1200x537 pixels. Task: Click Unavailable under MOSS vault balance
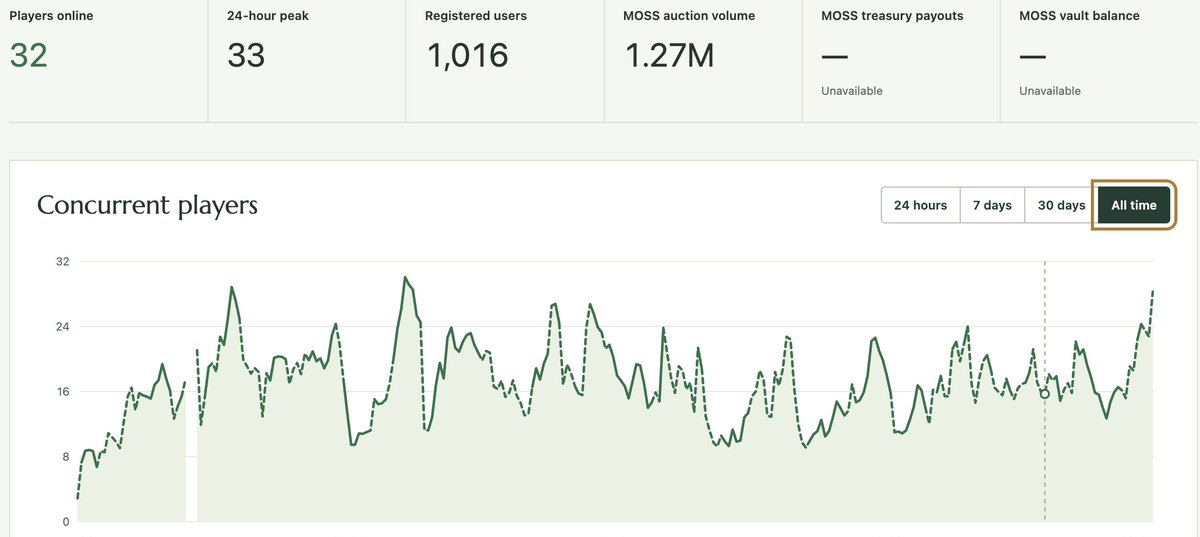point(1050,91)
